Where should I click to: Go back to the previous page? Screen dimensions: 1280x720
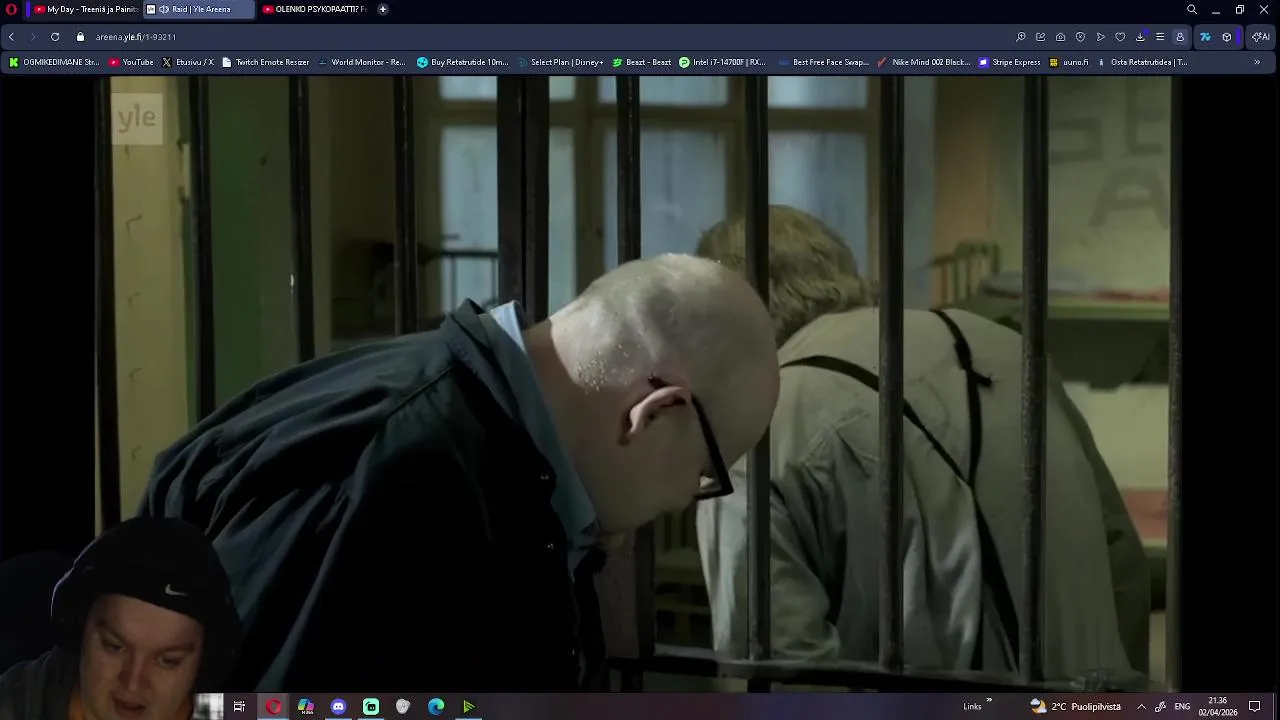11,37
